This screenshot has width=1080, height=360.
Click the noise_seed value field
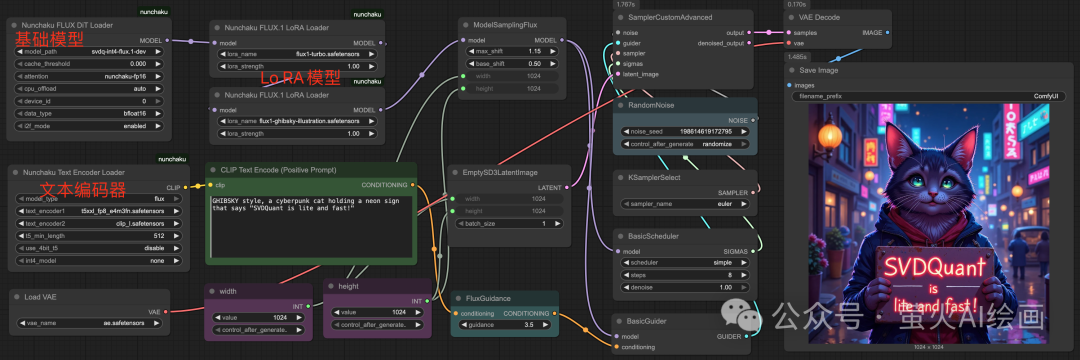click(x=685, y=131)
